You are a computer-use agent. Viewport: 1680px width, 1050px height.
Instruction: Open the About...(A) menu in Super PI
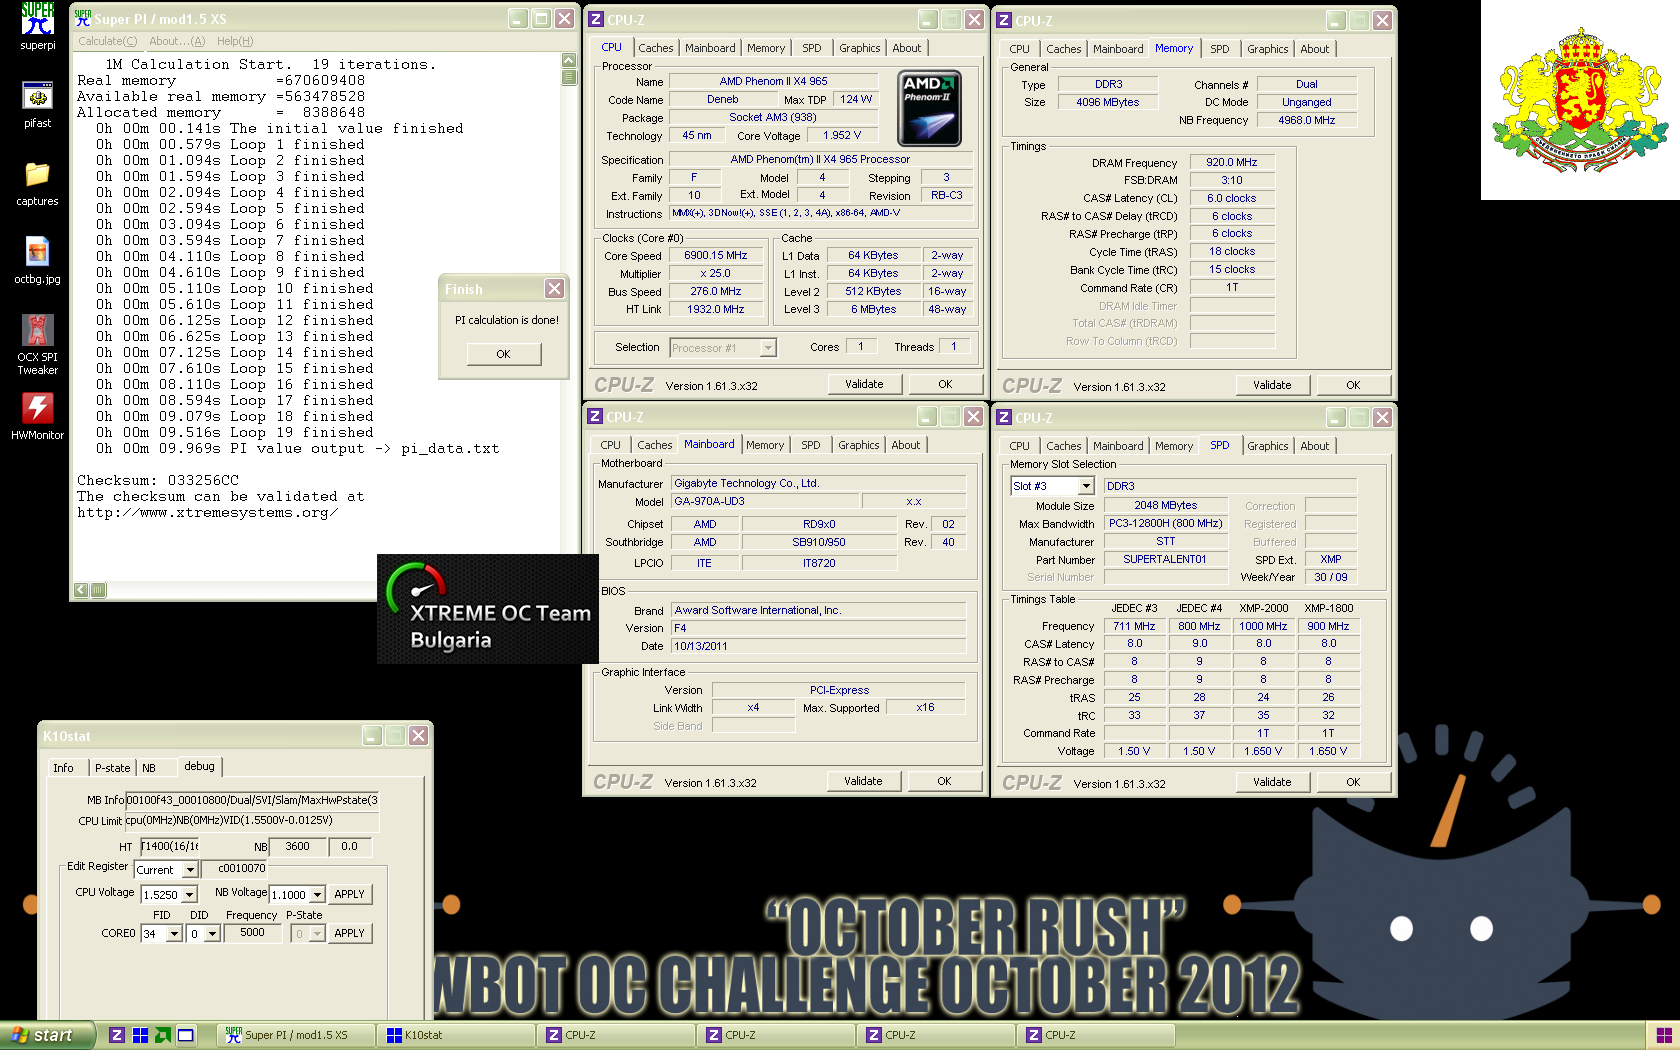[x=177, y=41]
